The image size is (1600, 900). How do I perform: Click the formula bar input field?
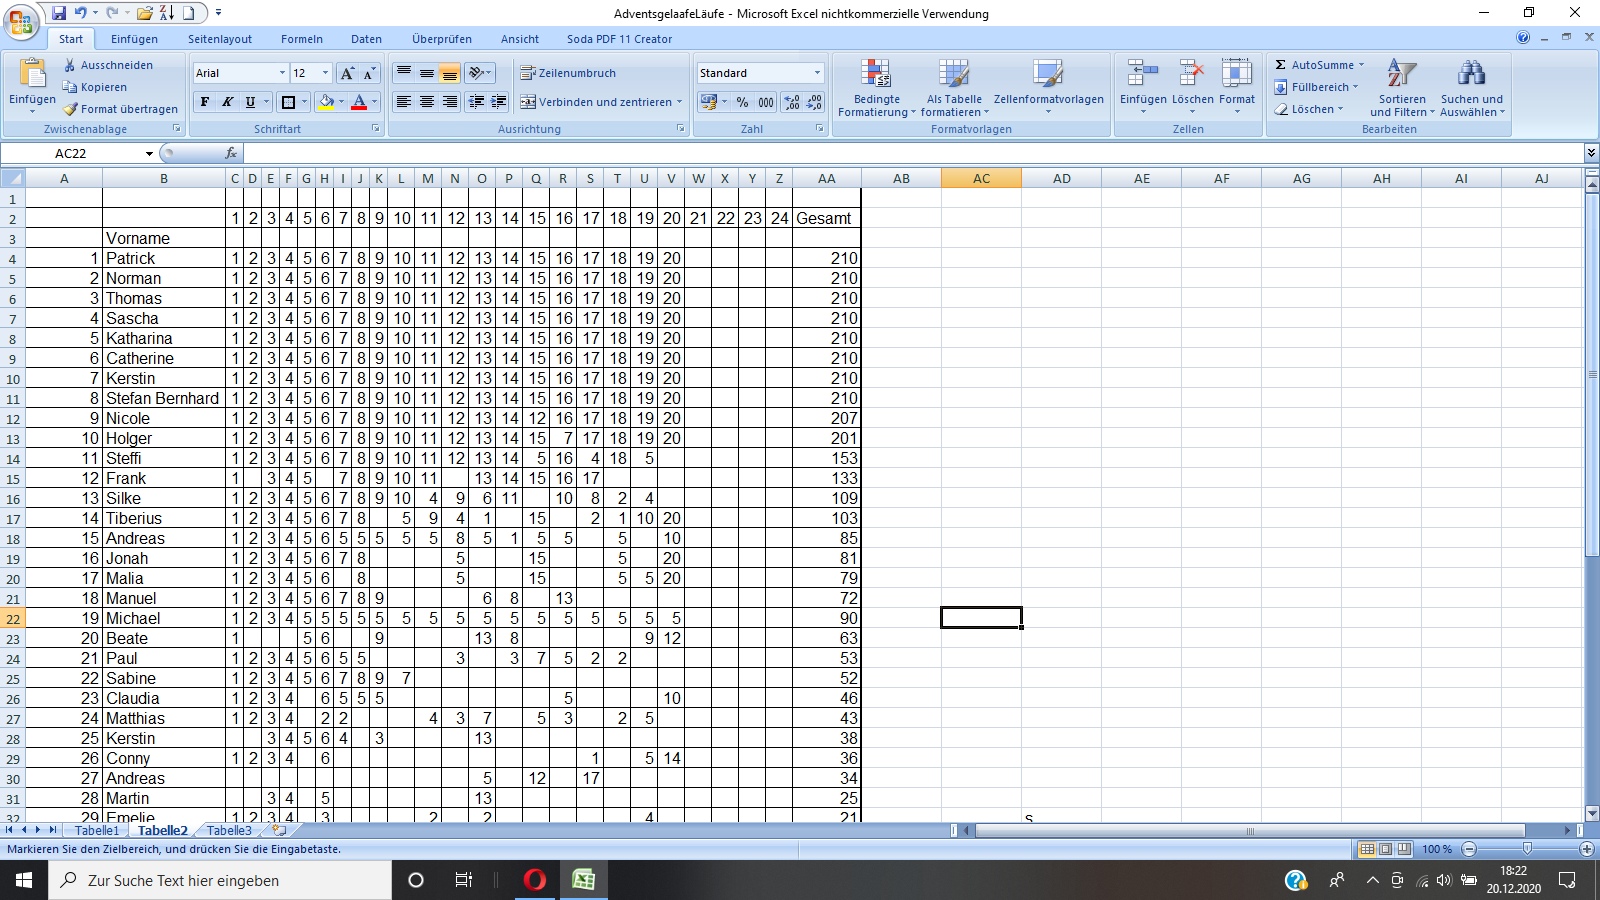(913, 153)
